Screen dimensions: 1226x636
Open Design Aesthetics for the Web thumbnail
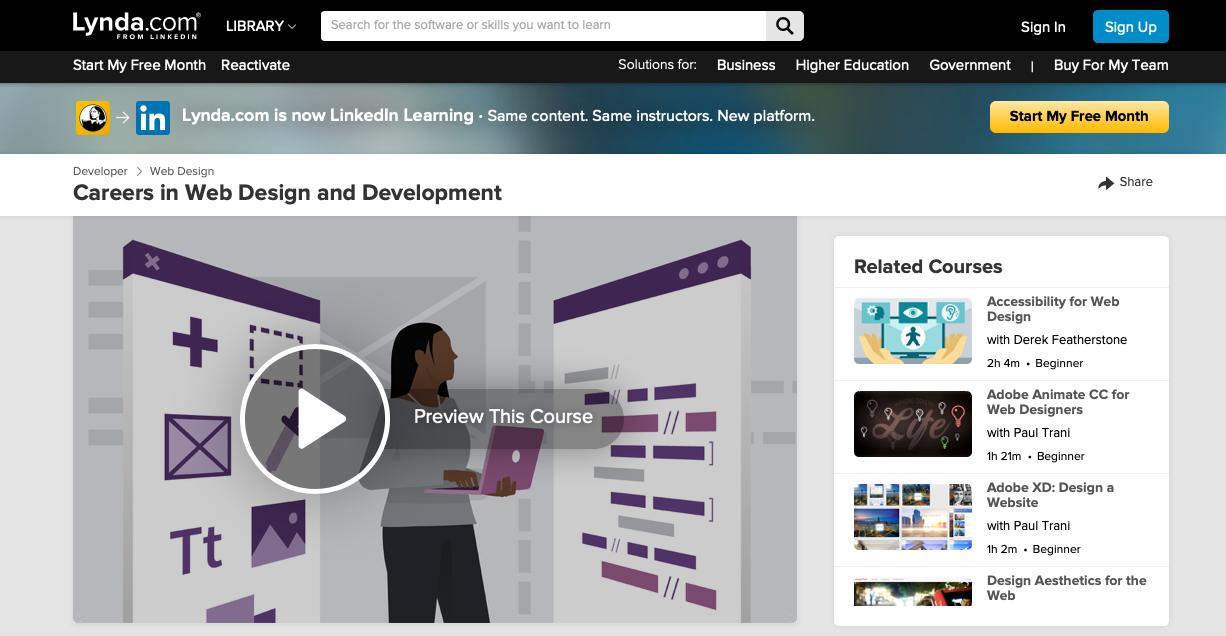pos(913,592)
